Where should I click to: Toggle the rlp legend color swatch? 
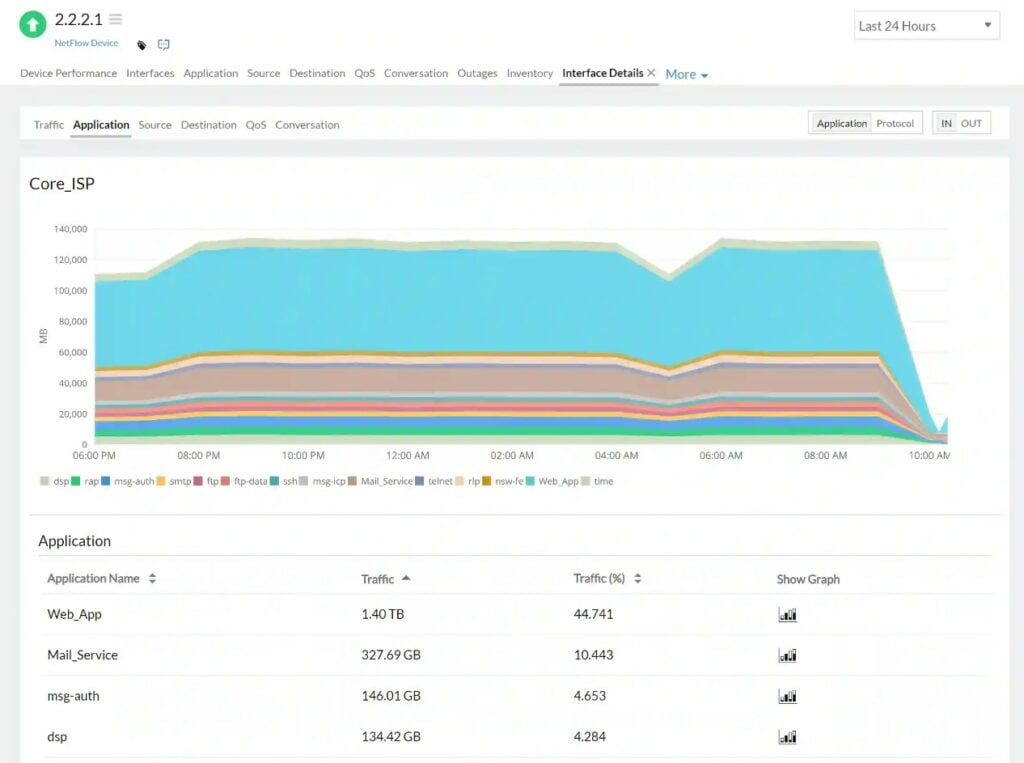tap(460, 481)
